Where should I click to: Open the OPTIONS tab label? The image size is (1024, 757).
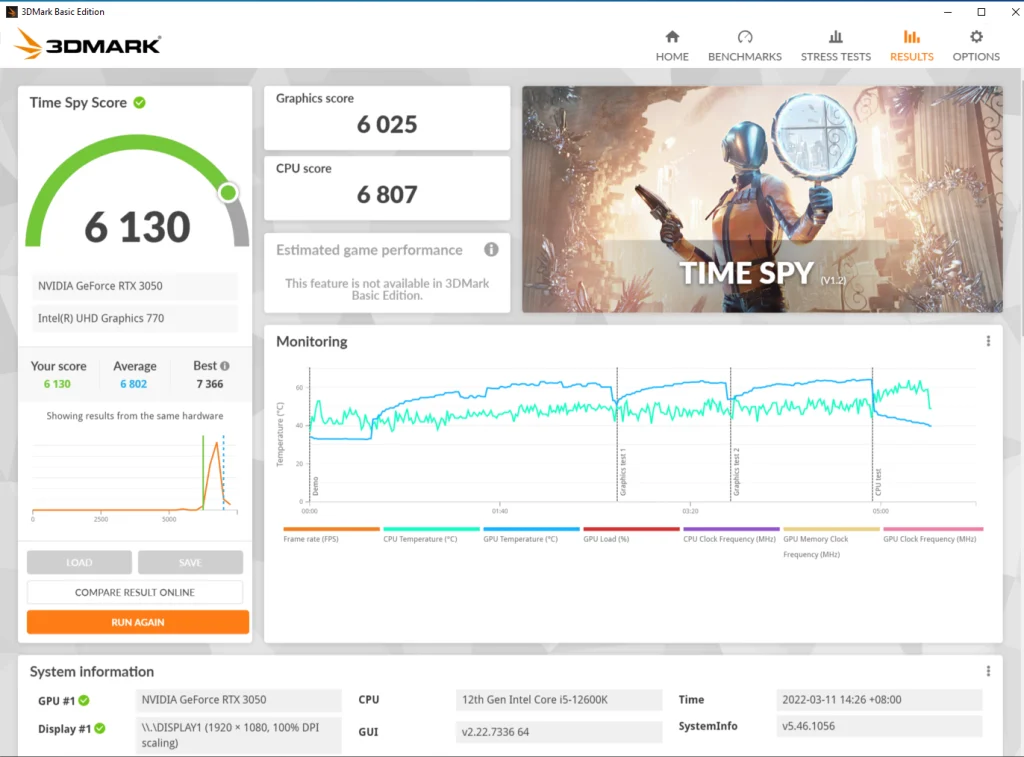click(976, 57)
